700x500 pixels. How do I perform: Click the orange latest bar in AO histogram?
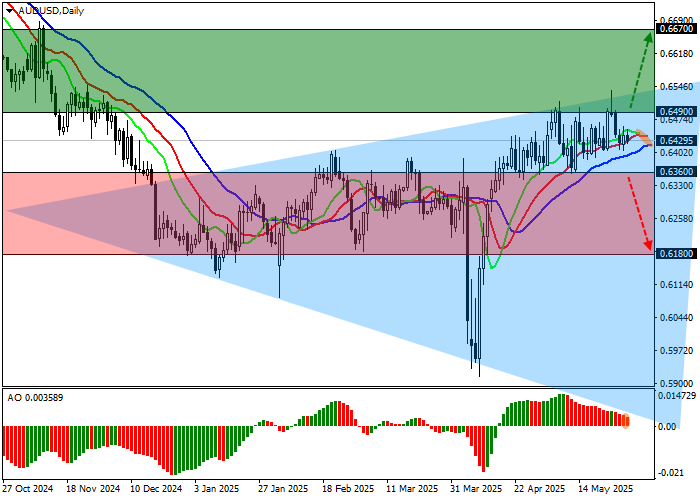[x=627, y=420]
